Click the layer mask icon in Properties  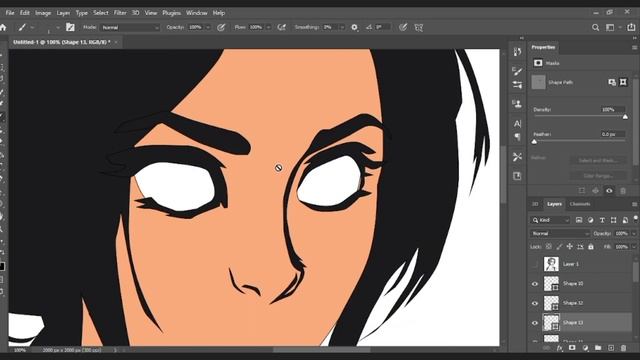click(611, 82)
